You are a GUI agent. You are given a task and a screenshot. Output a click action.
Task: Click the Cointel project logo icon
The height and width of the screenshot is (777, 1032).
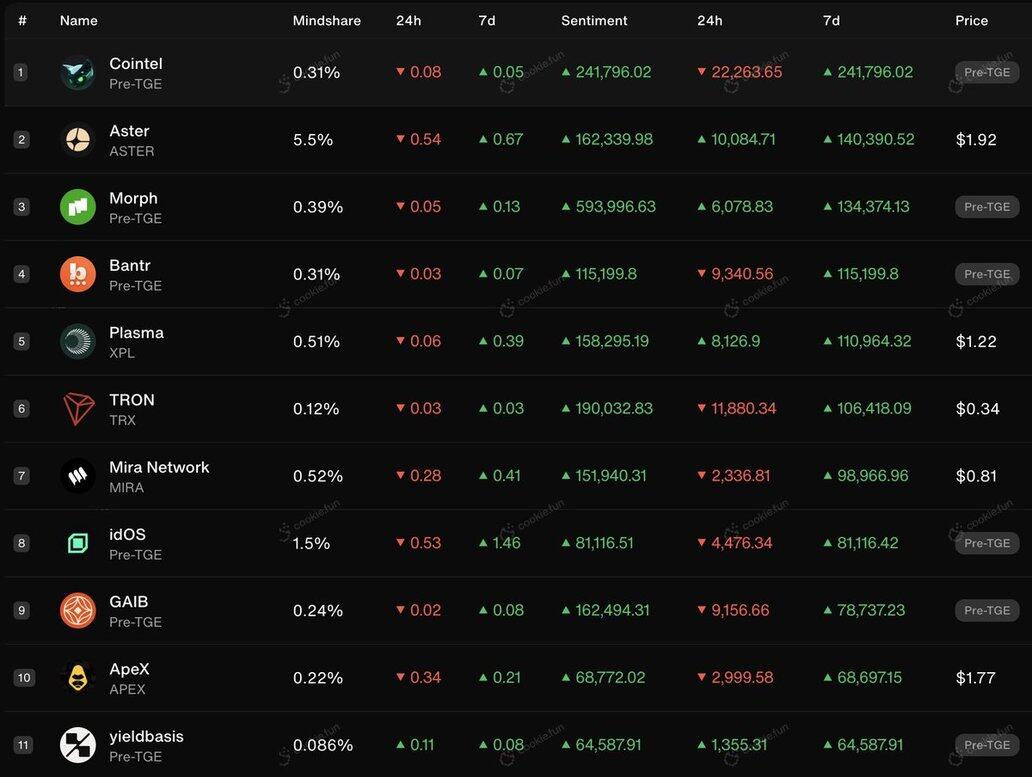tap(78, 73)
